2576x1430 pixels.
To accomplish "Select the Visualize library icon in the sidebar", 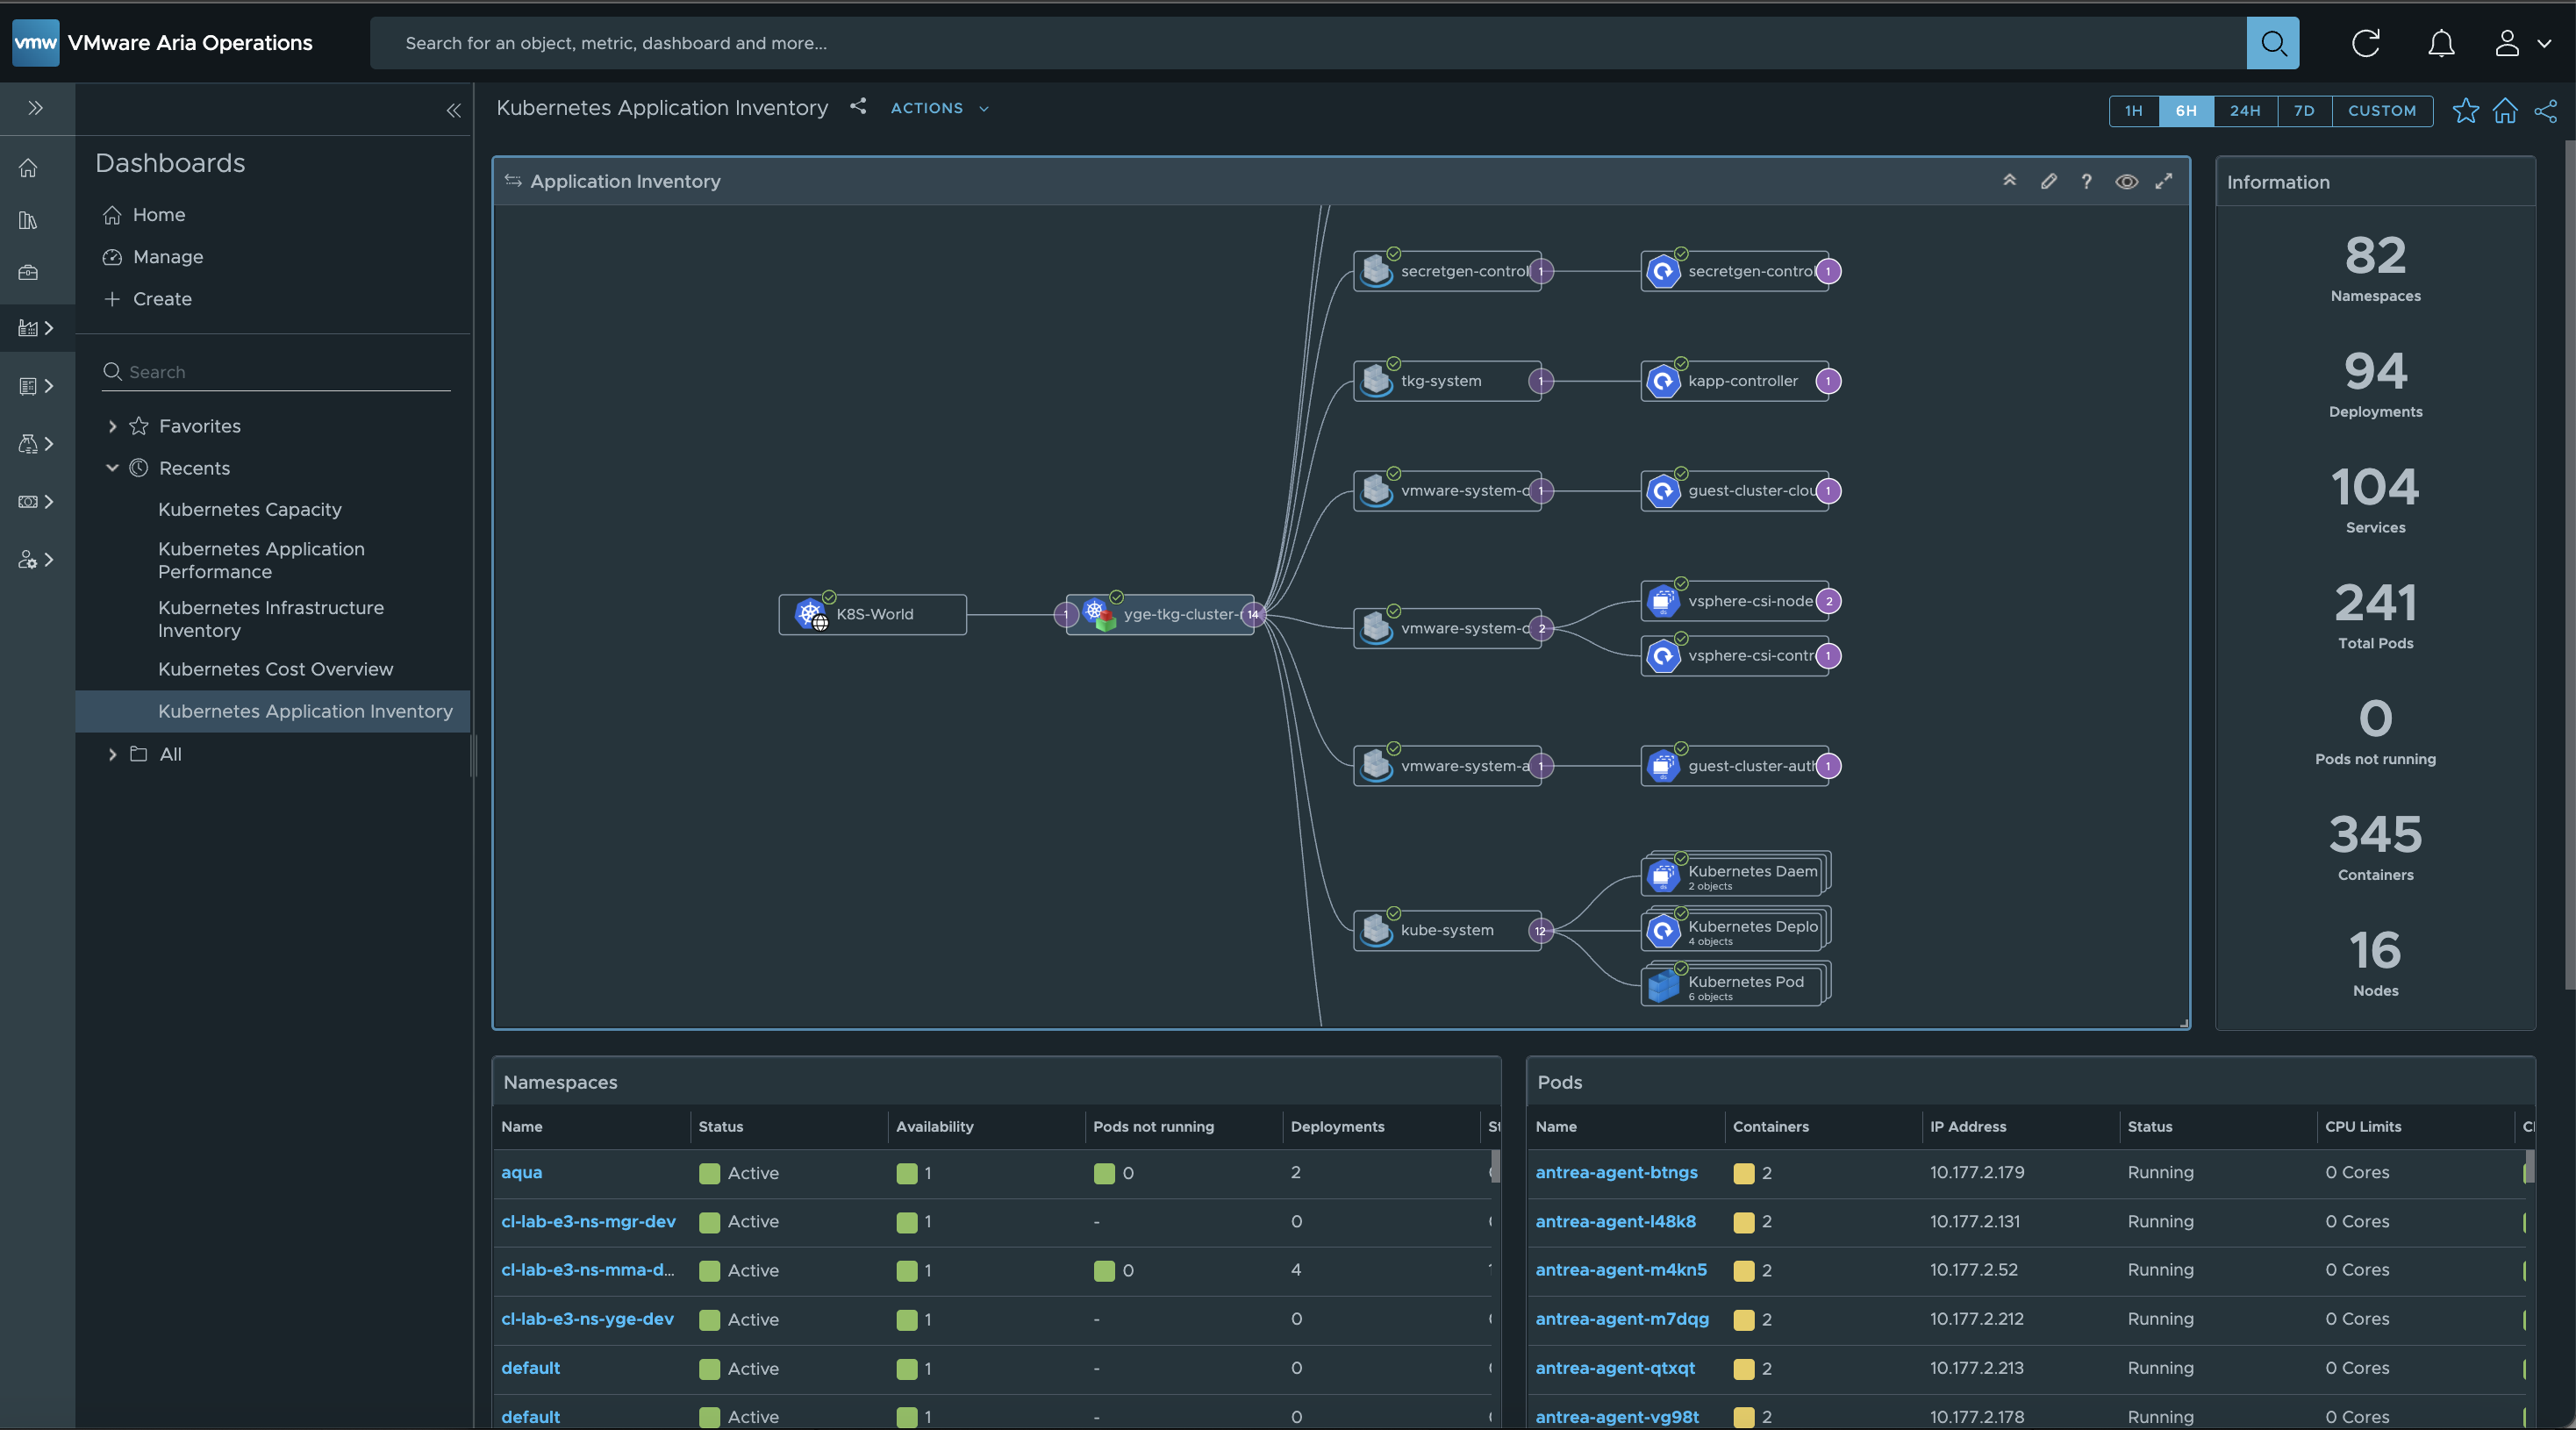I will click(x=28, y=220).
